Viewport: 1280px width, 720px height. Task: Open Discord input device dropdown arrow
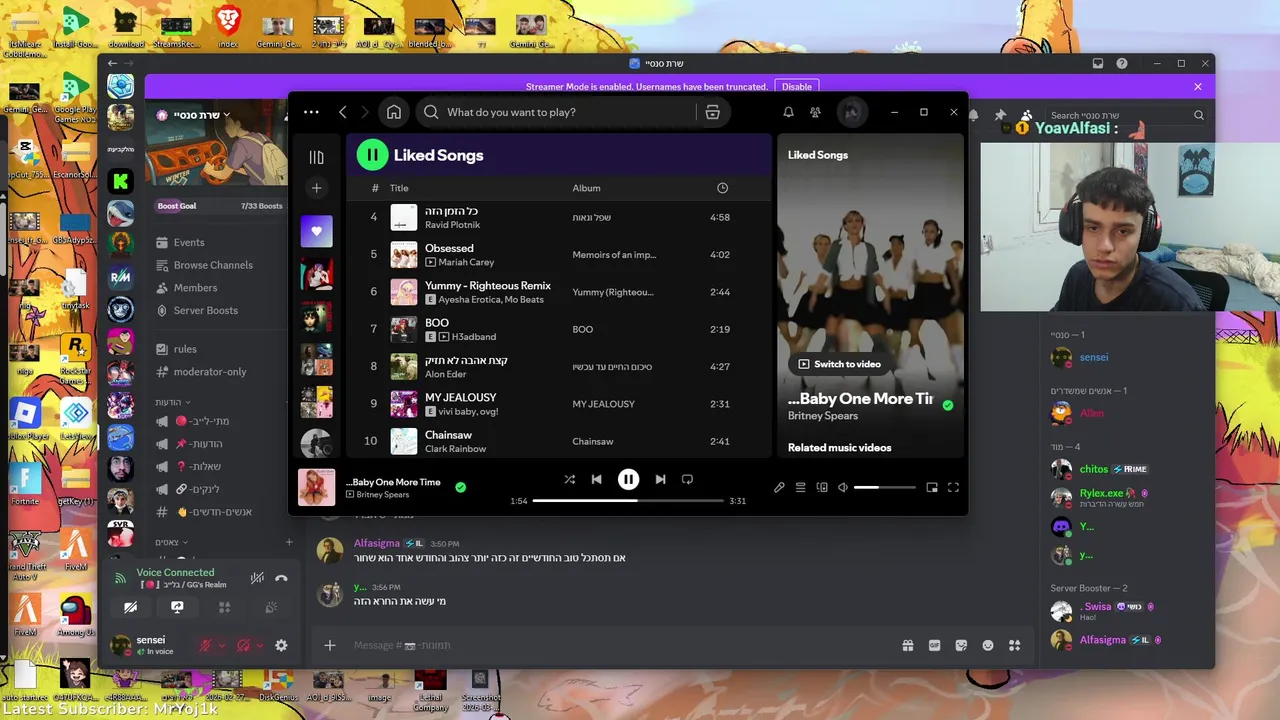point(222,646)
